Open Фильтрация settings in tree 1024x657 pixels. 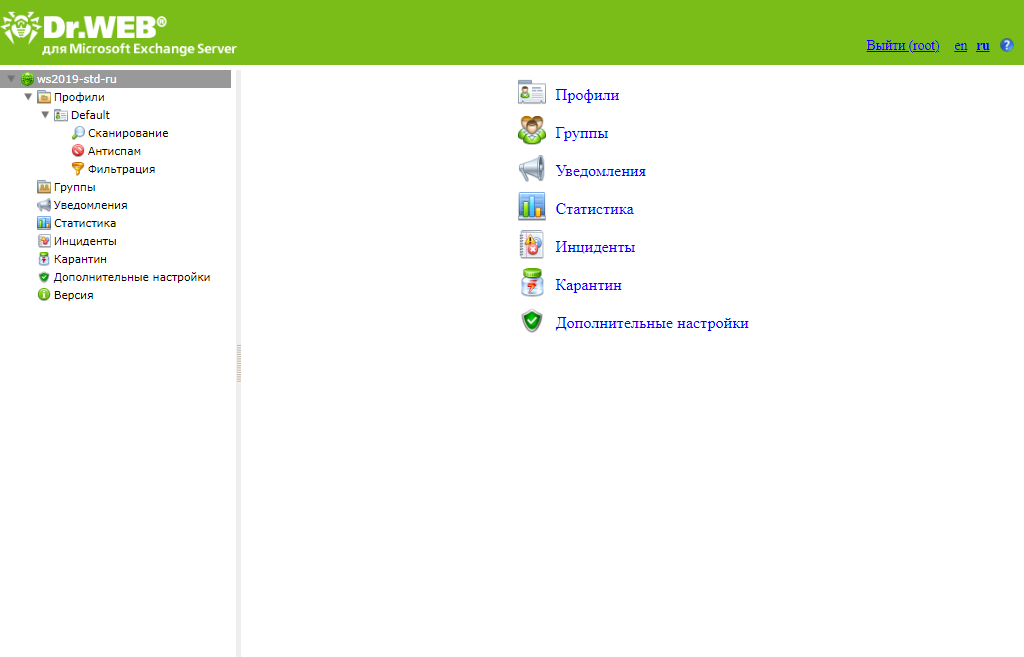point(121,169)
